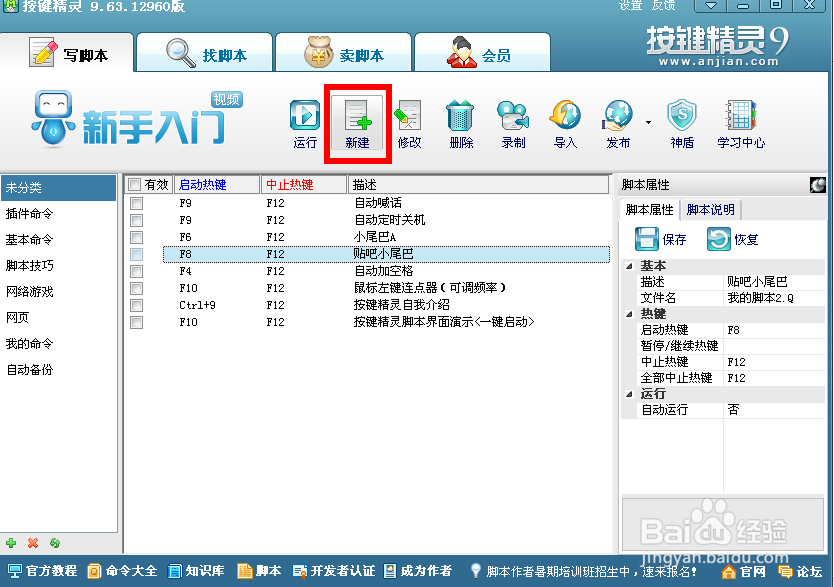This screenshot has width=834, height=587.
Task: Collapse the 热键 property group
Action: [x=630, y=314]
